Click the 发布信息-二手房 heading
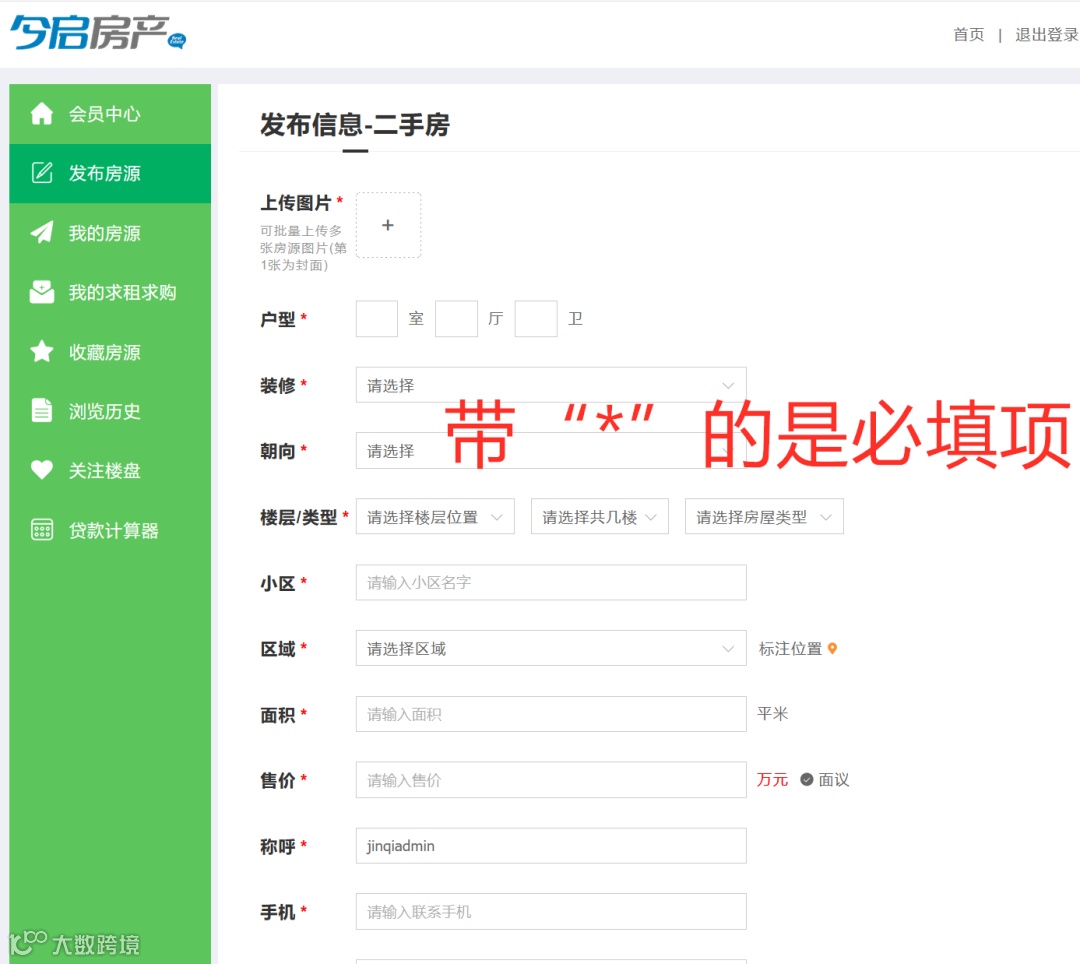This screenshot has width=1080, height=964. 355,125
